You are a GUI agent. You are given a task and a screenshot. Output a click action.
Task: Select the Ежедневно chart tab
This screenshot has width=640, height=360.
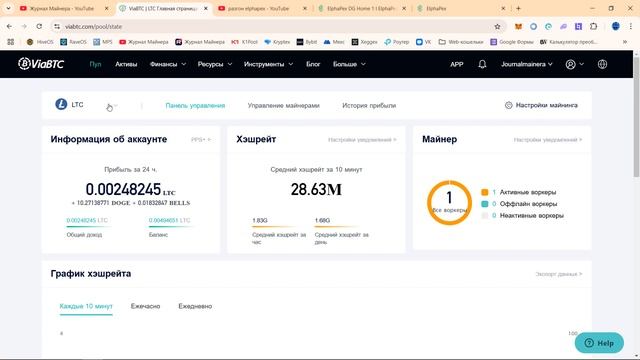(195, 306)
